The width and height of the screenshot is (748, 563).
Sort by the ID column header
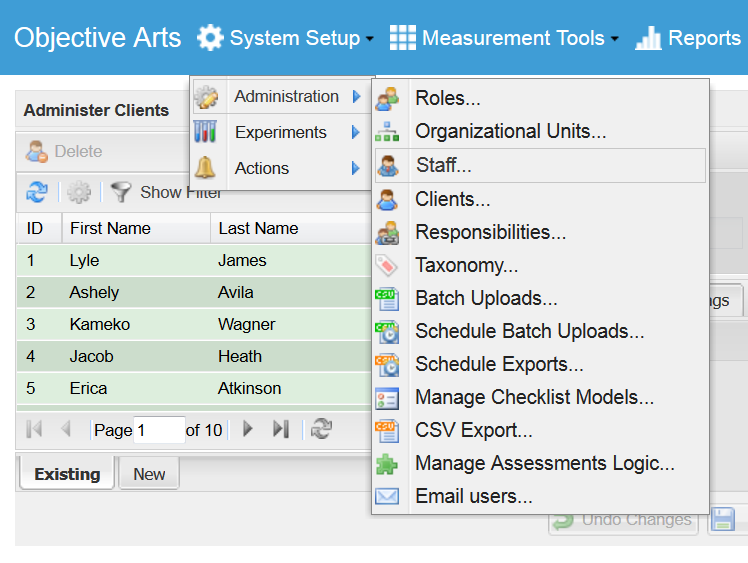pos(39,228)
